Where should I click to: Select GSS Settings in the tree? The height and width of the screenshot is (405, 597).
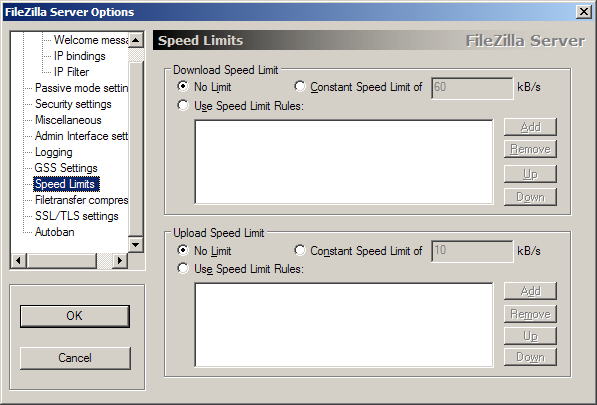click(x=66, y=168)
